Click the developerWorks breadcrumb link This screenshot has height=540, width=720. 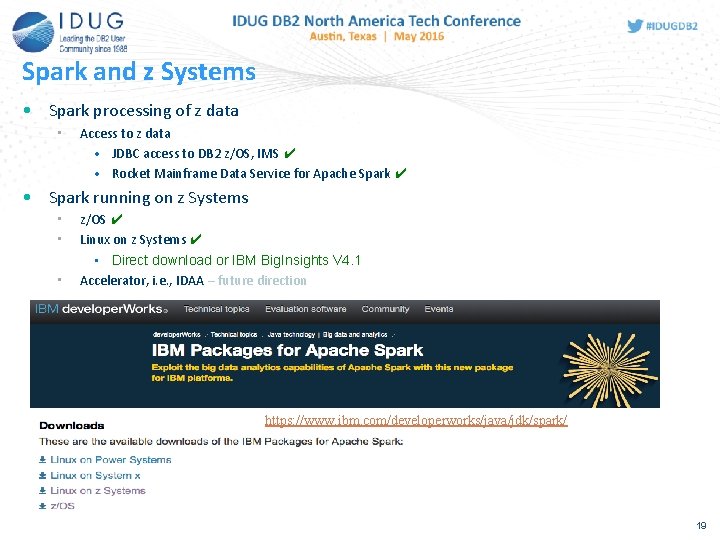coord(176,334)
